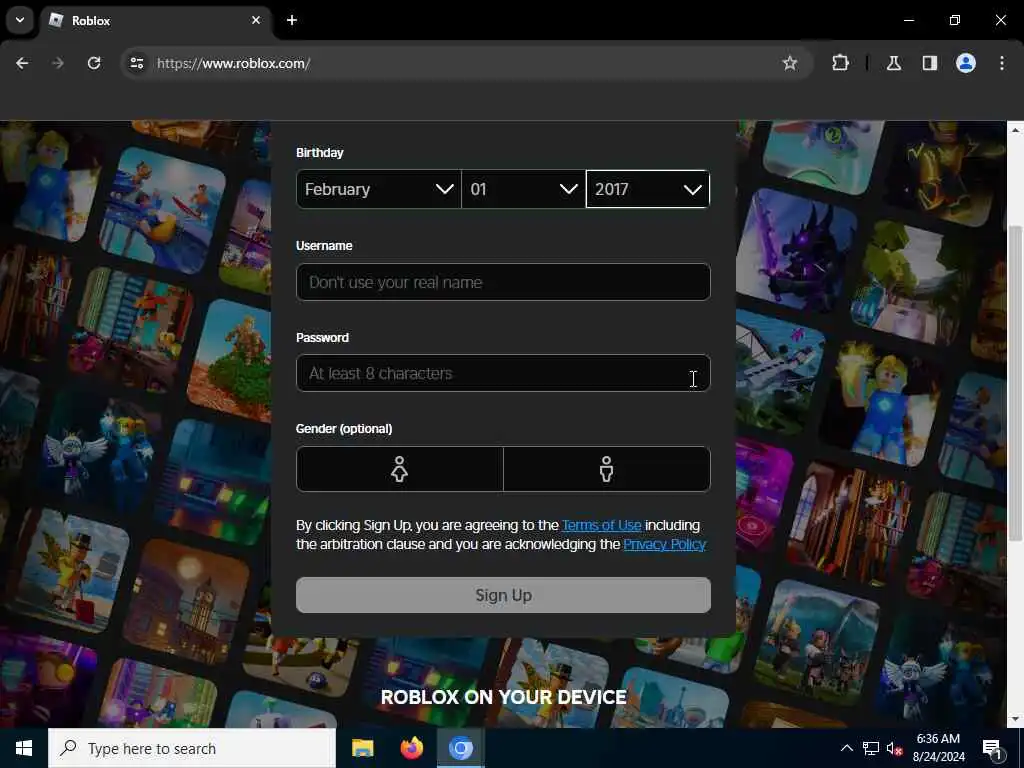
Task: Click the browser forward arrow
Action: point(58,63)
